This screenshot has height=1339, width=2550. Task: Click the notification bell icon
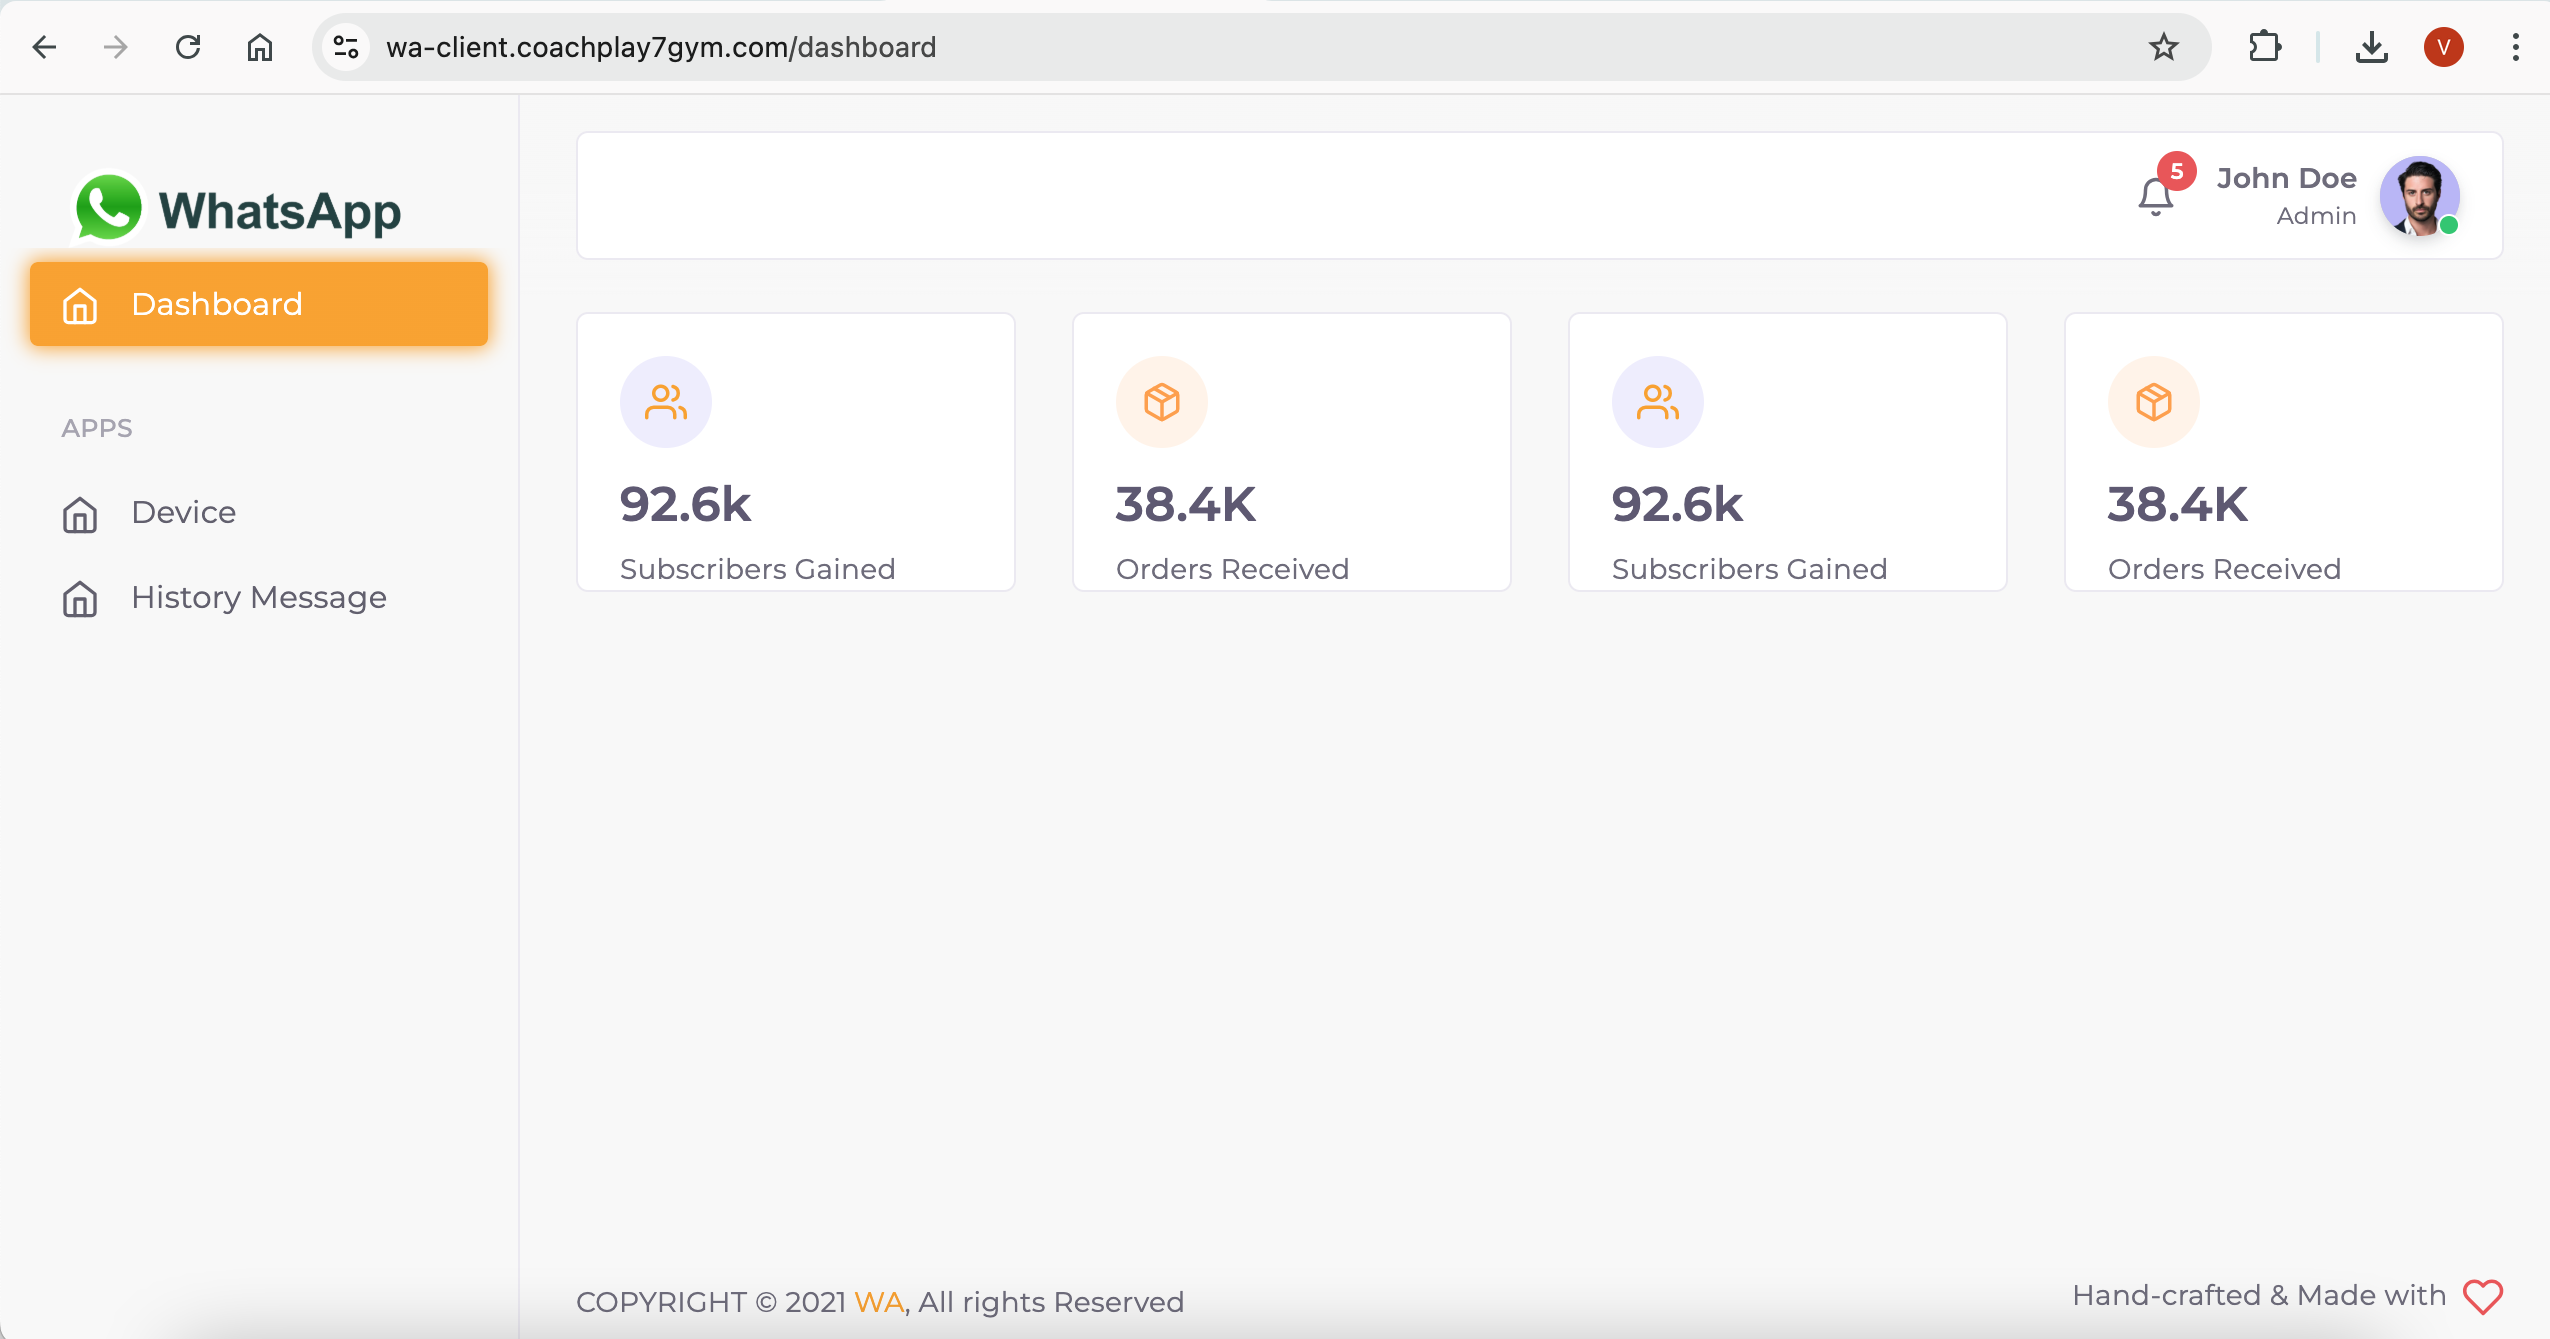(x=2155, y=197)
